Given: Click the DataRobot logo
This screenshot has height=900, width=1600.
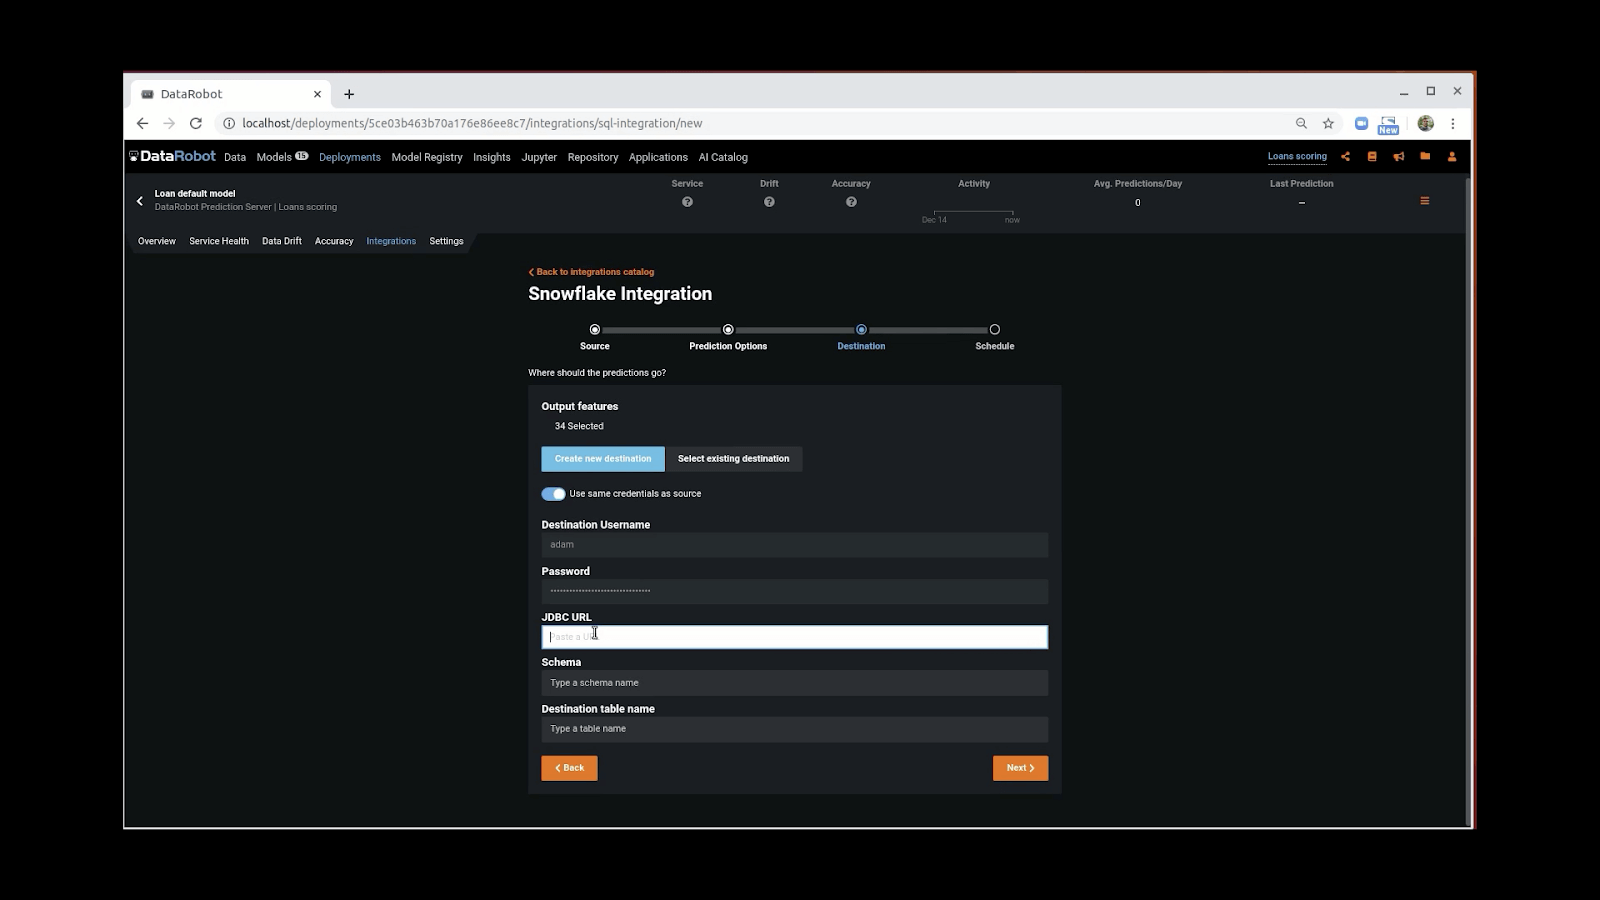Looking at the screenshot, I should [172, 156].
